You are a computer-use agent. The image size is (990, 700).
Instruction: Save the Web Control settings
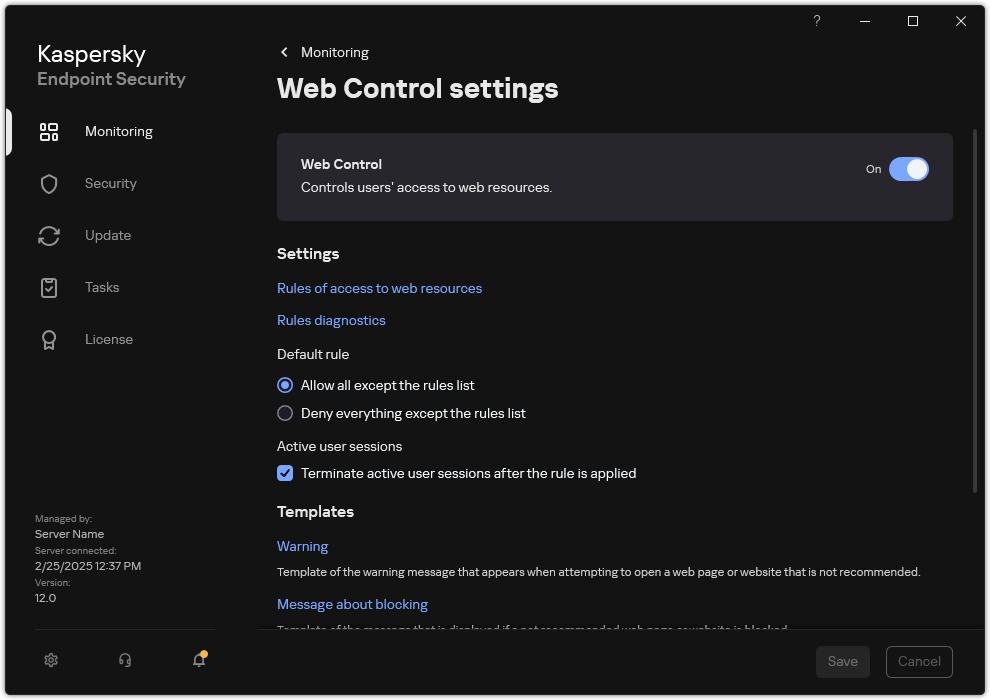(842, 661)
